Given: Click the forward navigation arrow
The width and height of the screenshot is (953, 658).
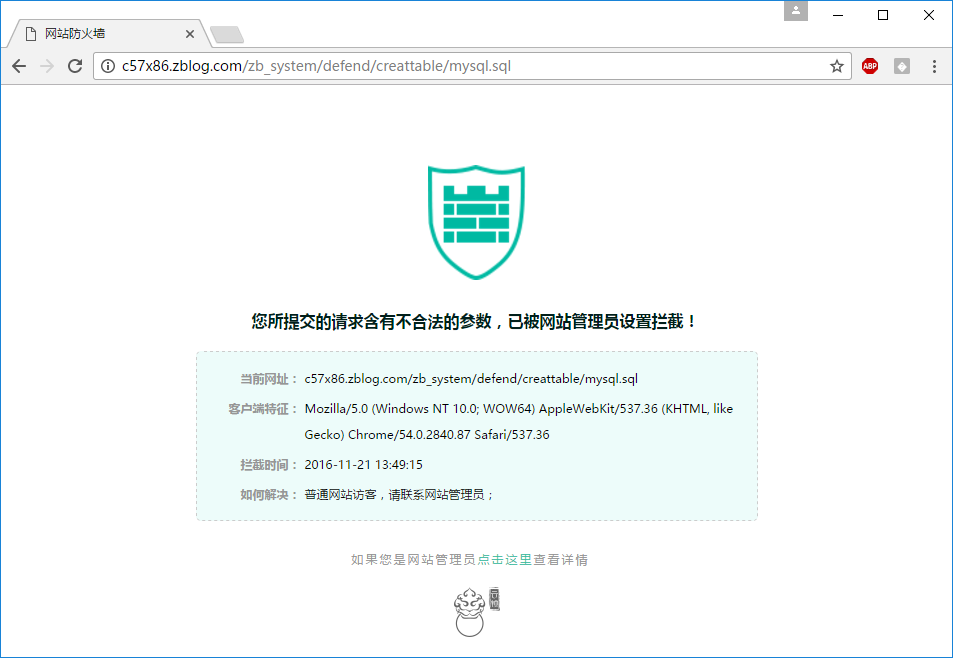Looking at the screenshot, I should click(x=47, y=66).
